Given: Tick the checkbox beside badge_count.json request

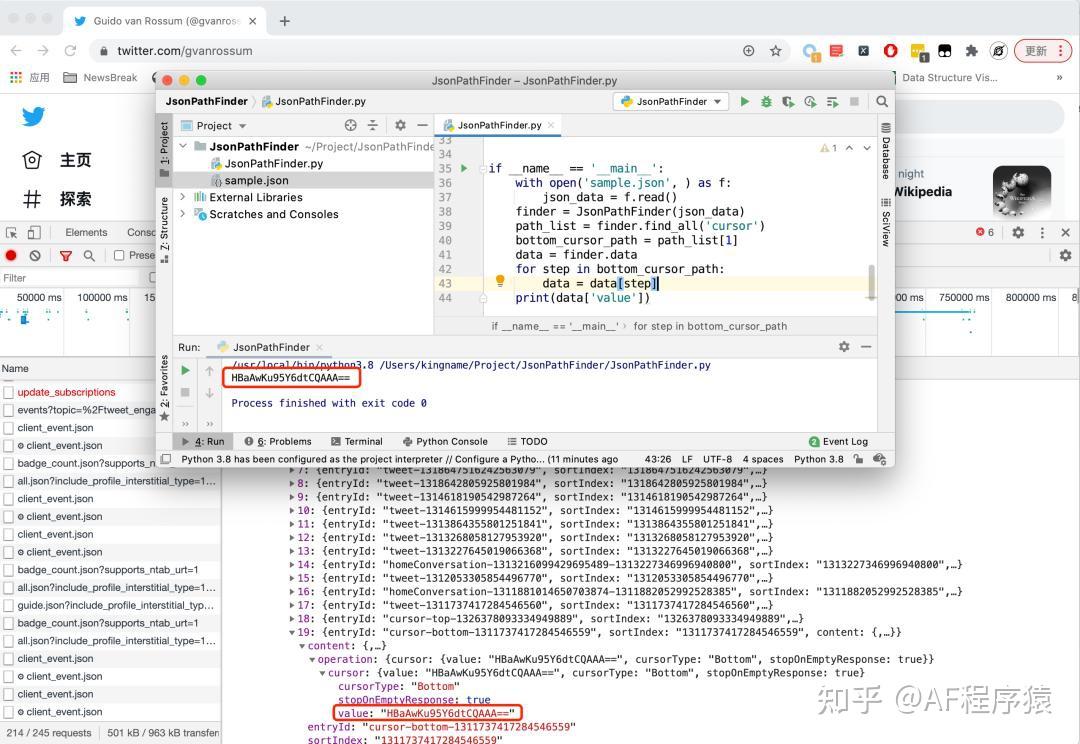Looking at the screenshot, I should [9, 463].
